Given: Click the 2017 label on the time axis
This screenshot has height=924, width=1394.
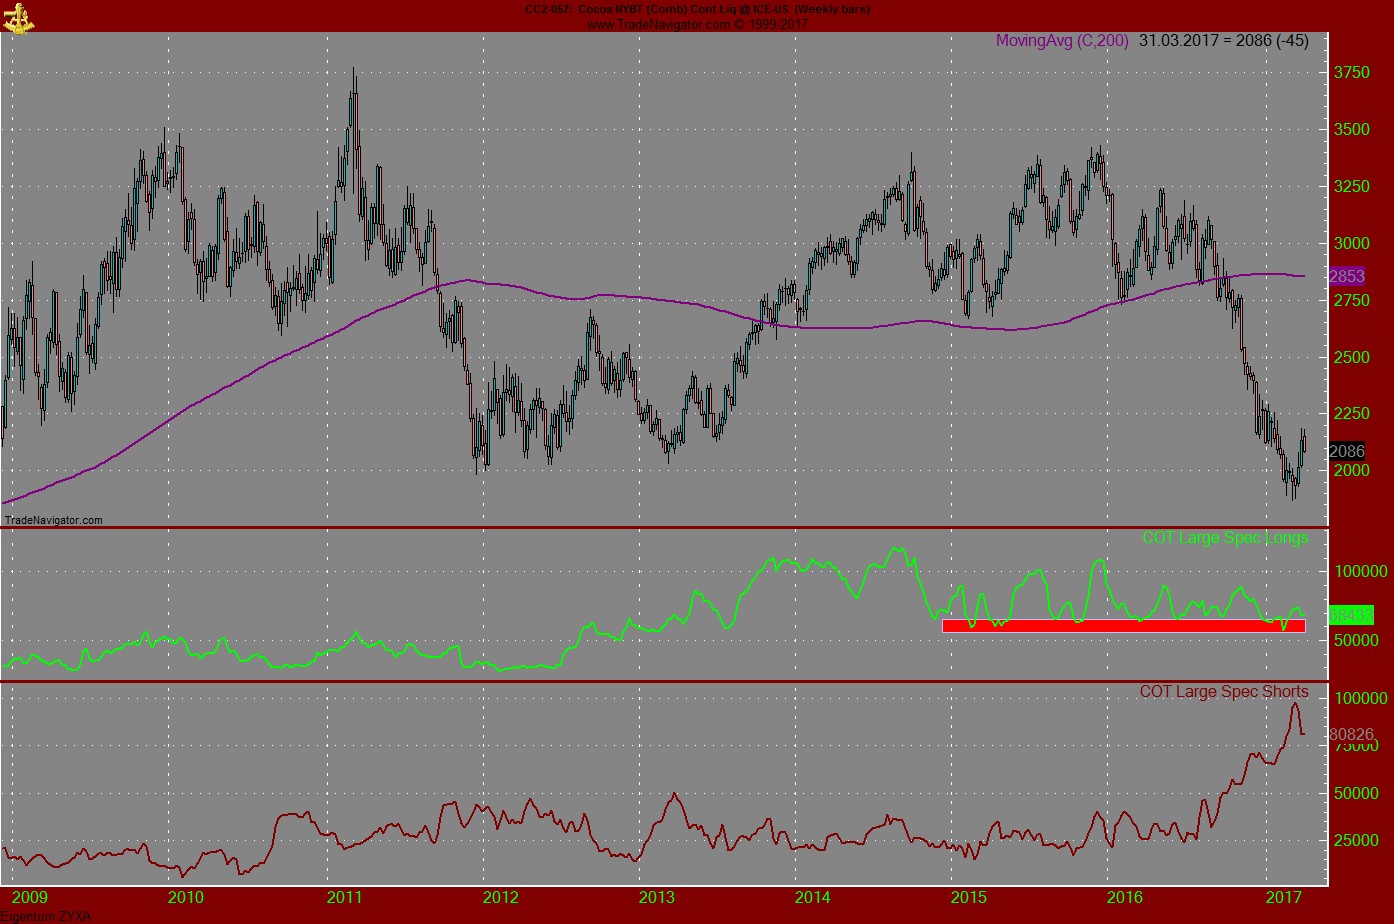Looking at the screenshot, I should point(1286,899).
